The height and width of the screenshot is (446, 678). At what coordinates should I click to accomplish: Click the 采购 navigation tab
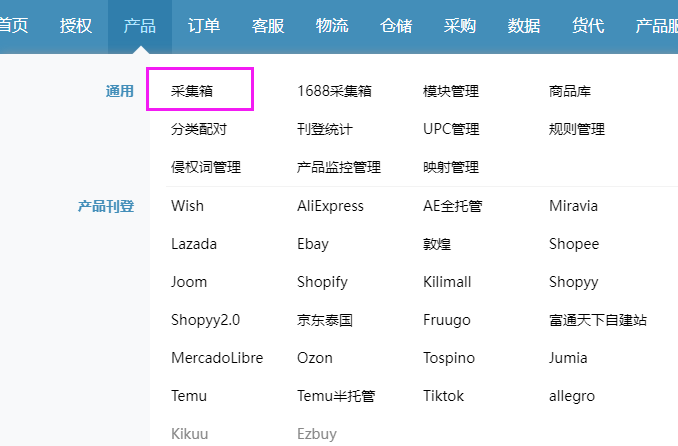tap(460, 26)
